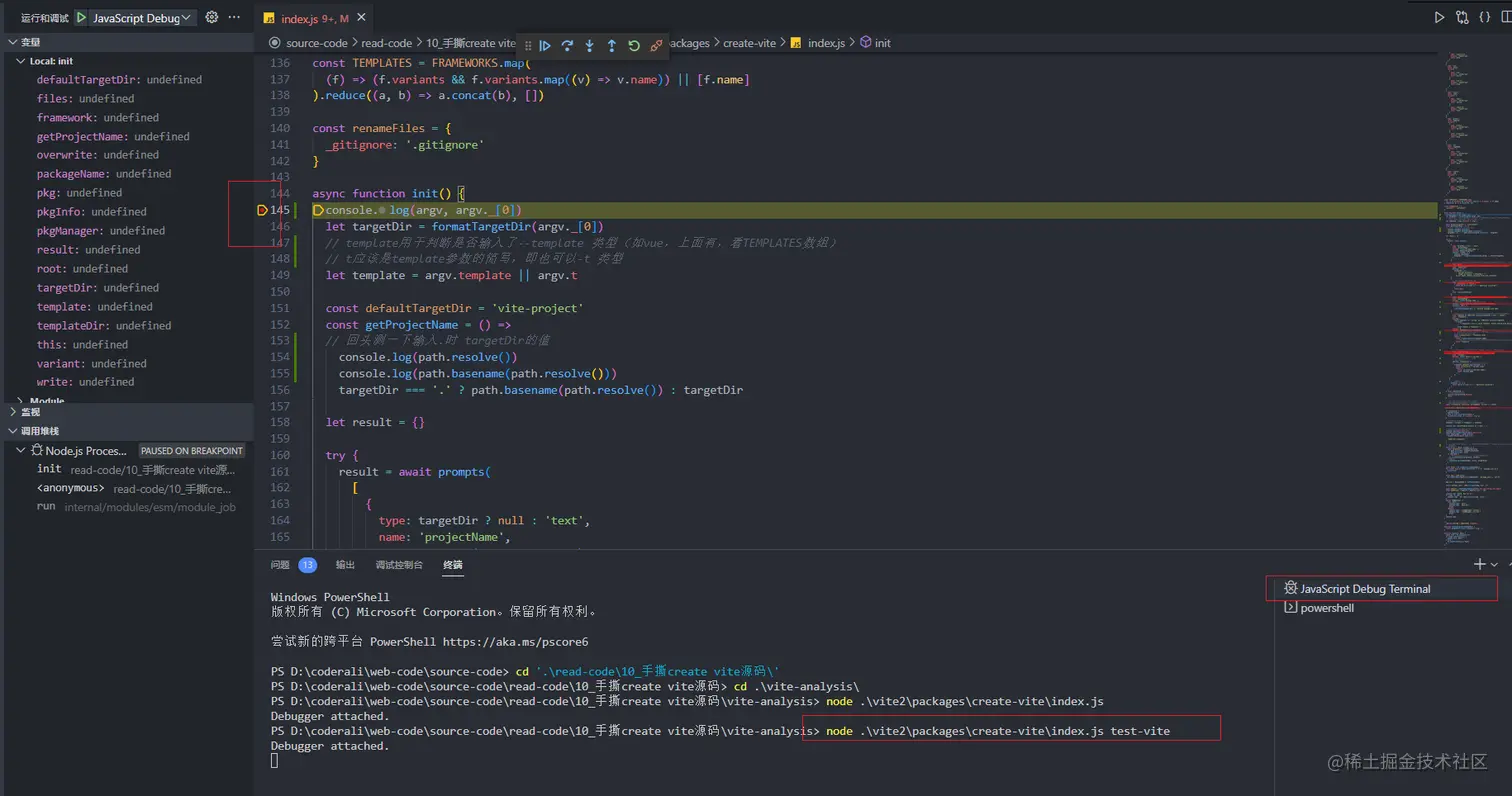Click the curly braces icon in editor title
1512x796 pixels.
tap(1484, 17)
